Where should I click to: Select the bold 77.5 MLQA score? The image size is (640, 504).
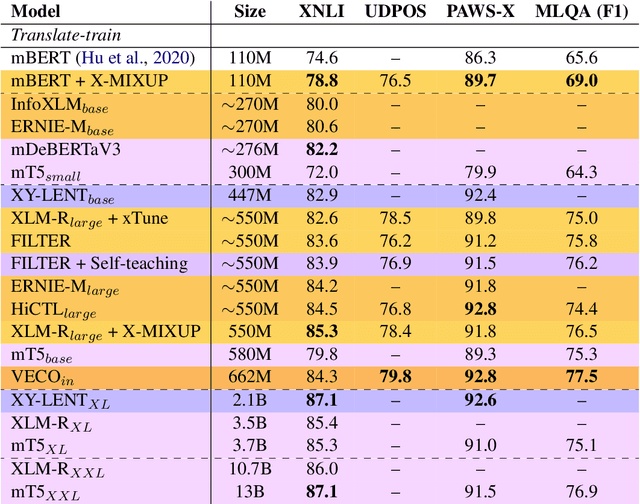(584, 377)
